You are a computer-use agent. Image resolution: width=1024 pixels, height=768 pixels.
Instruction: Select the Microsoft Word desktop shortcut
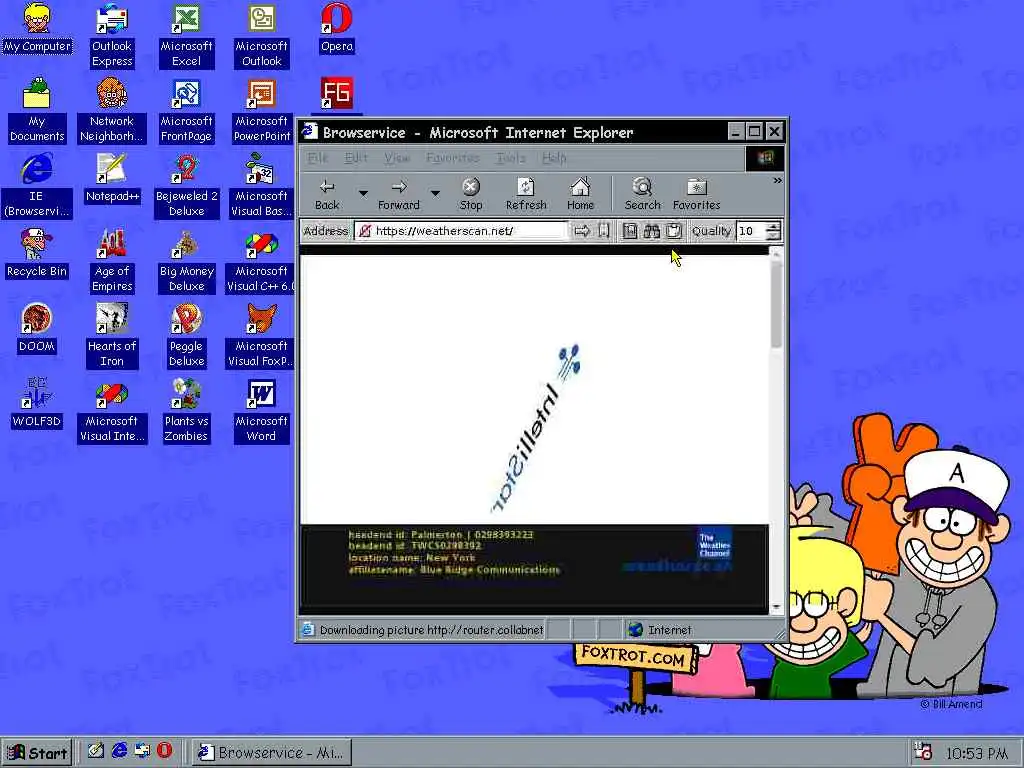(x=261, y=411)
